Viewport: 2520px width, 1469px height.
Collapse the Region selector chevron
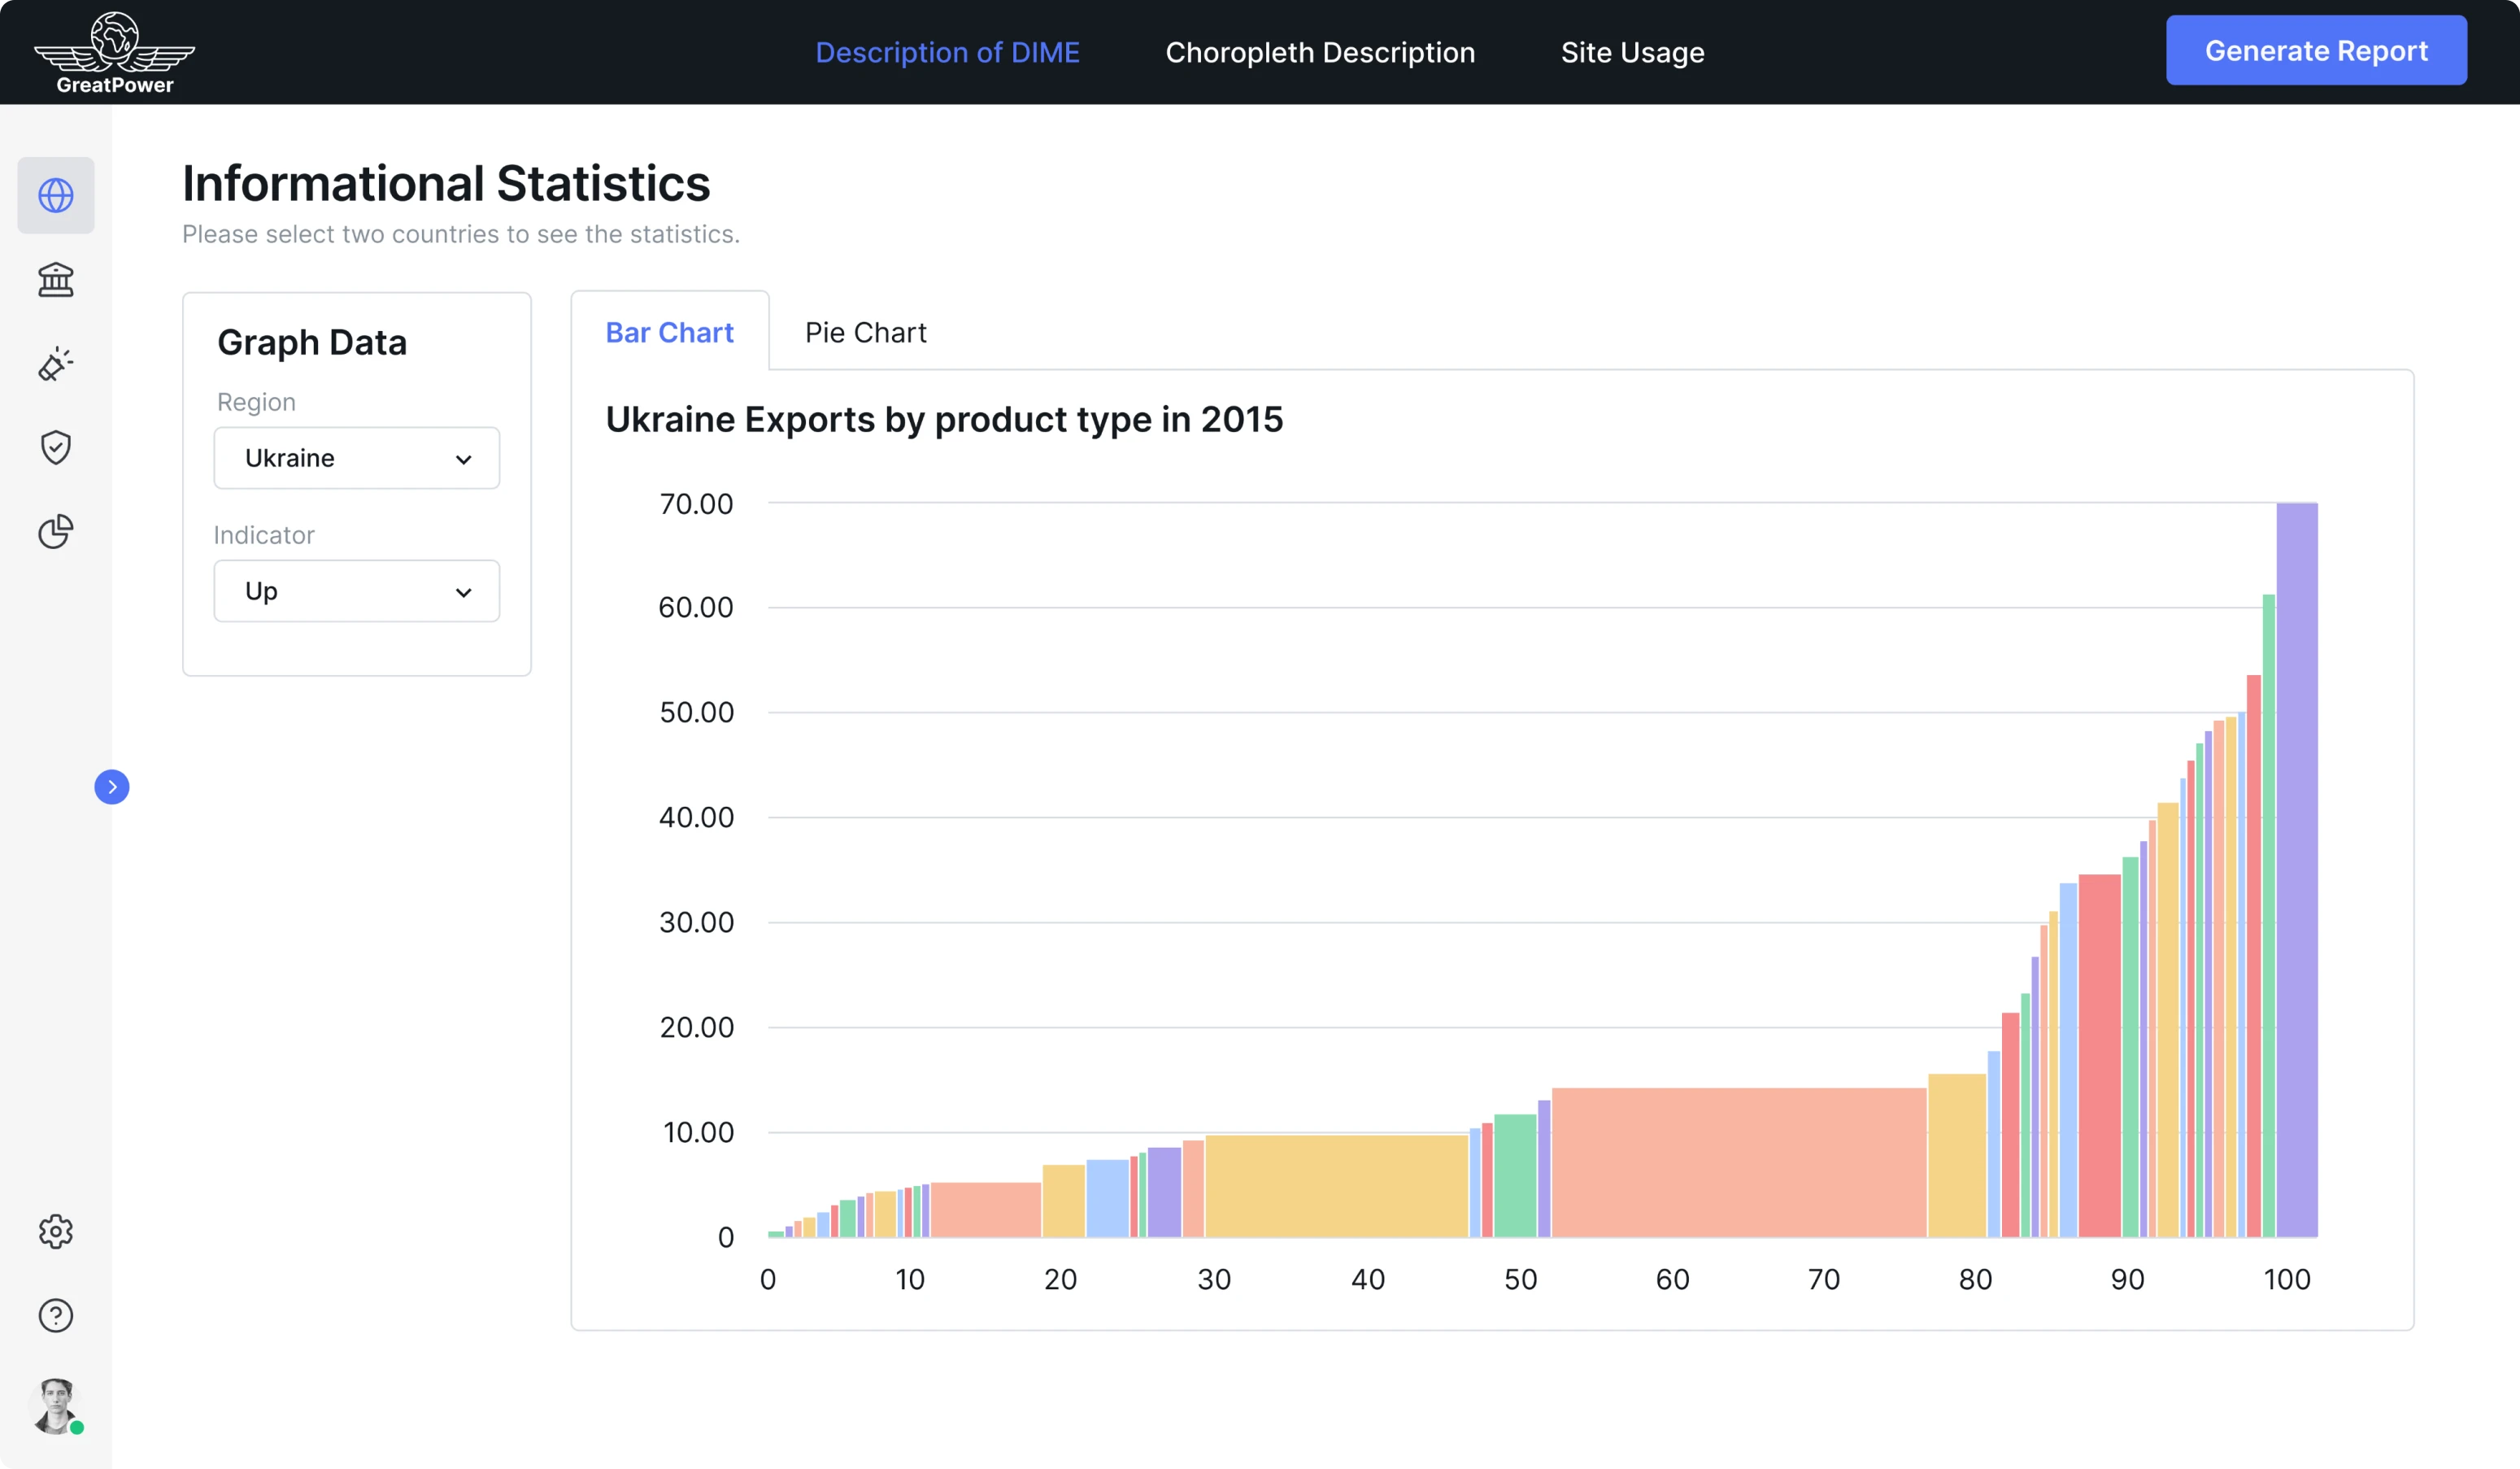463,460
